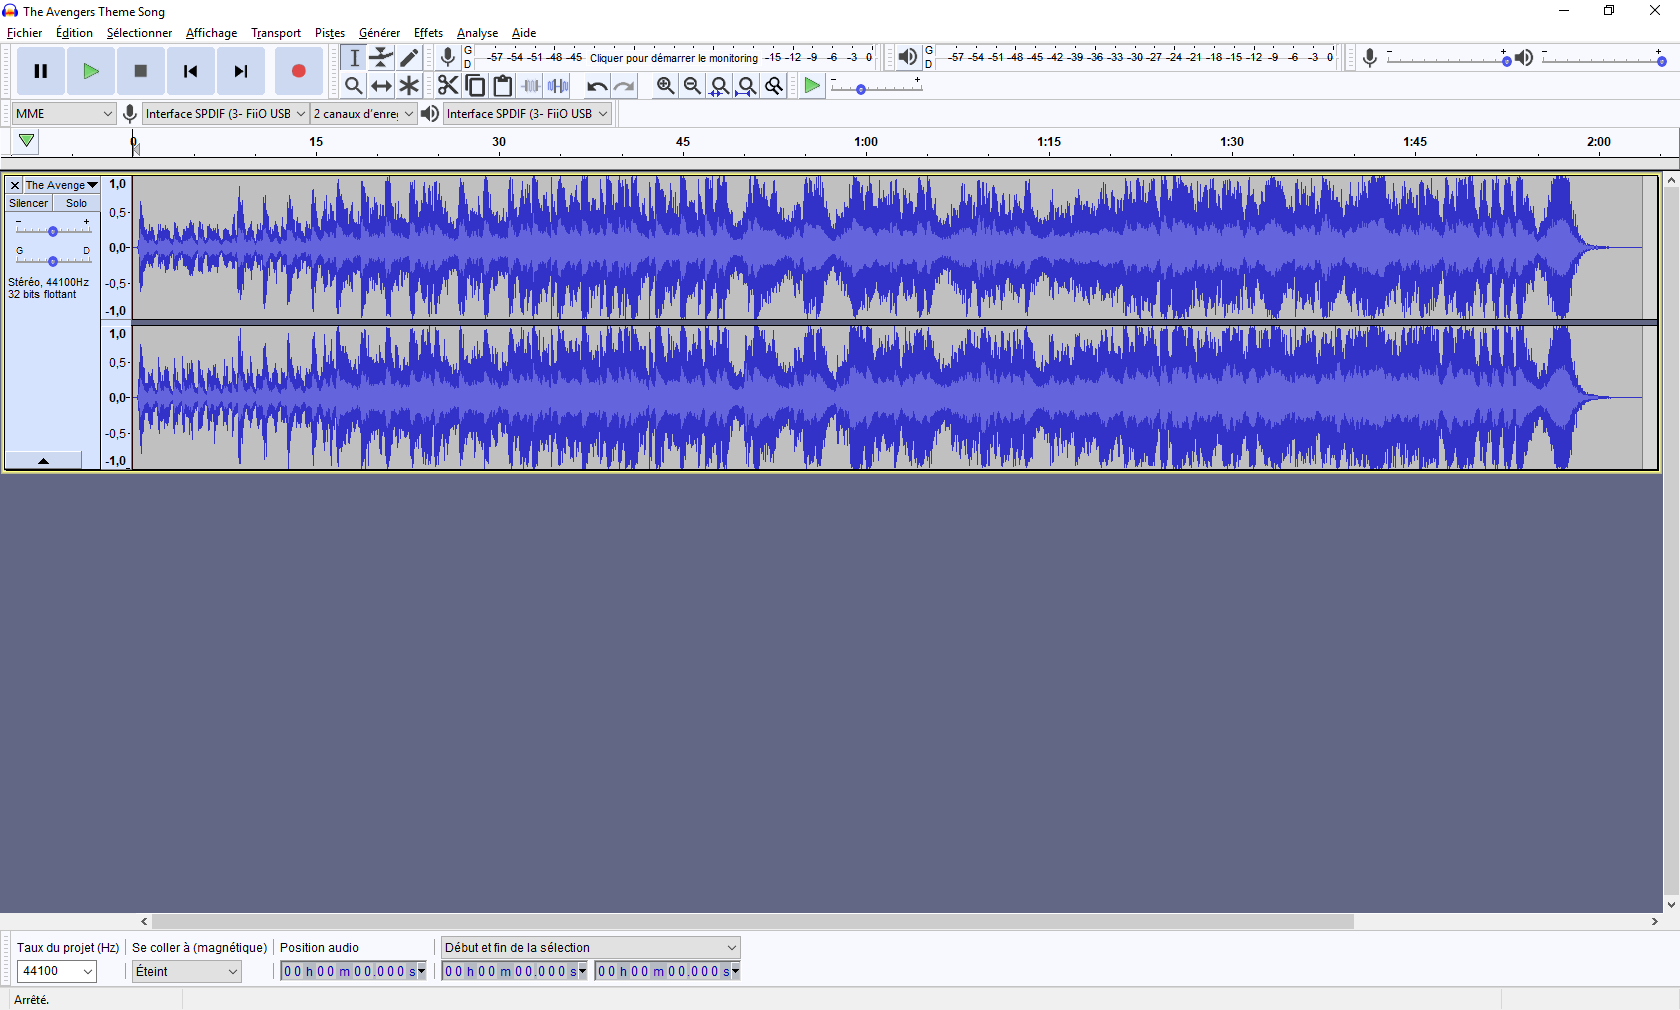Toggle Silencer mute on the track
Image resolution: width=1680 pixels, height=1010 pixels.
(x=28, y=203)
